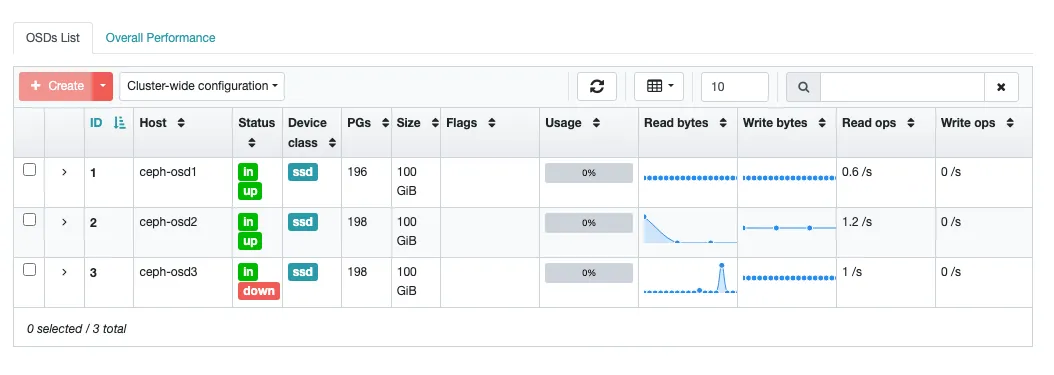1054x375 pixels.
Task: Expand details for OSD 3 row
Action: click(x=65, y=272)
